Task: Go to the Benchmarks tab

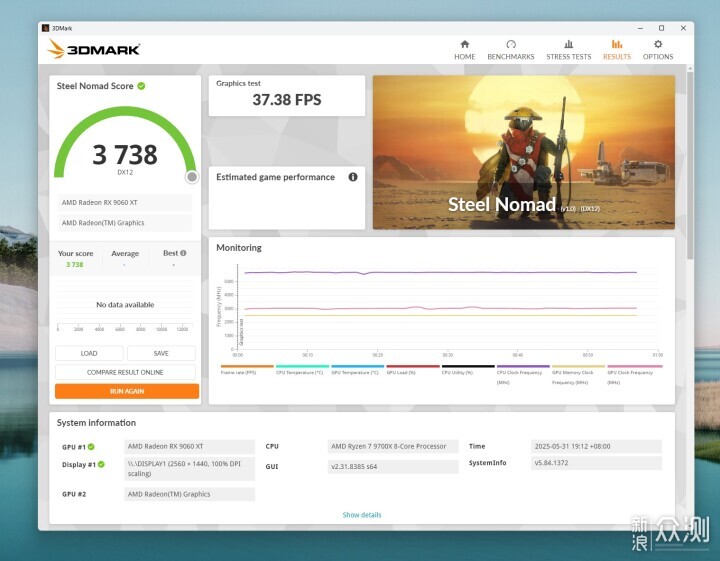Action: click(x=511, y=50)
